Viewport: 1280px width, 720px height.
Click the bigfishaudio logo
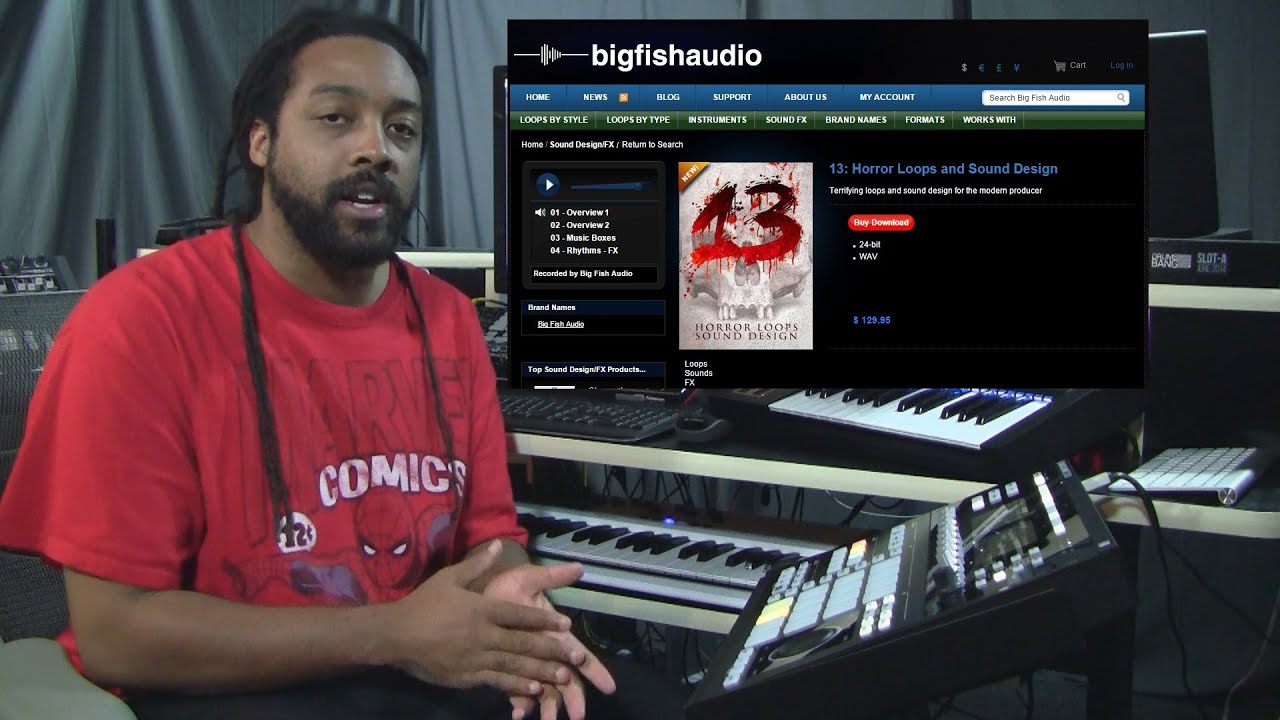click(x=638, y=55)
